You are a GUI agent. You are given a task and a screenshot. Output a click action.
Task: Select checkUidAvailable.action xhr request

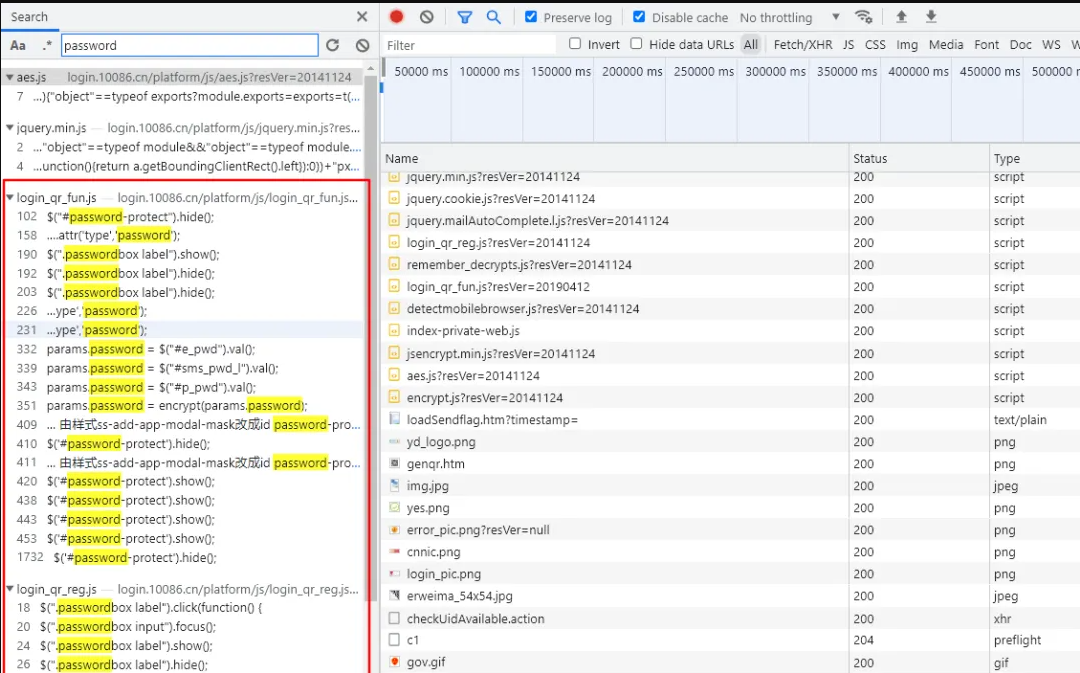475,619
